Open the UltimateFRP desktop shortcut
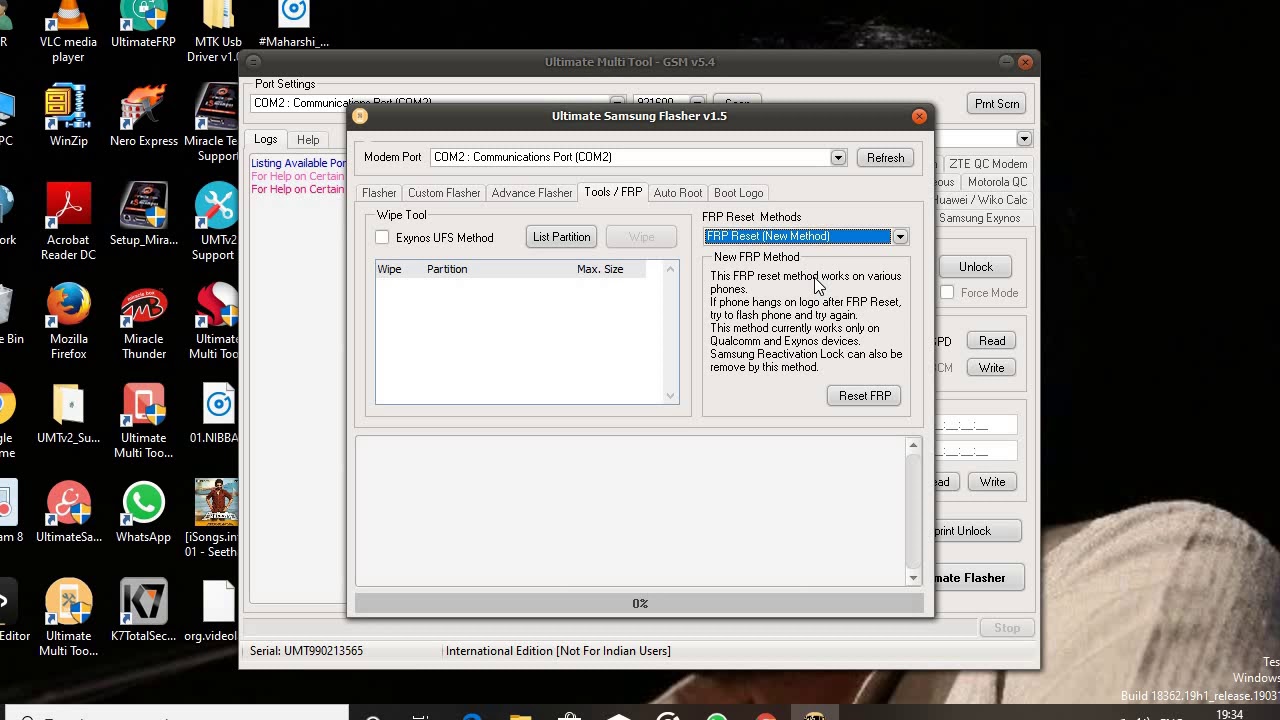This screenshot has height=720, width=1280. coord(143,25)
